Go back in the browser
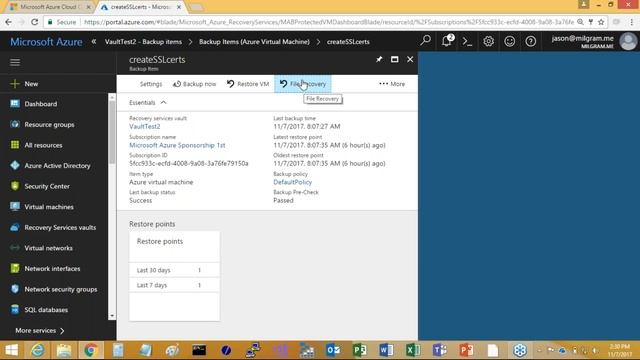640x360 pixels. point(9,22)
